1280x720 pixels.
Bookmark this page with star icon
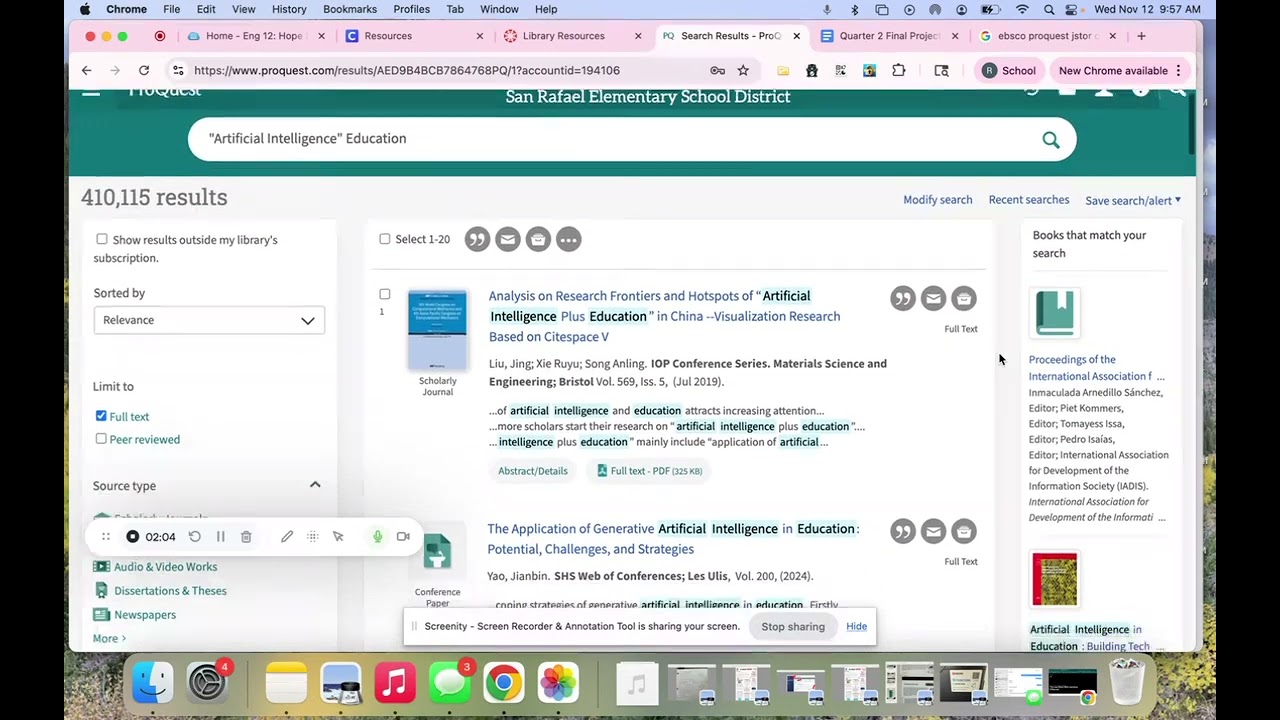tap(743, 70)
